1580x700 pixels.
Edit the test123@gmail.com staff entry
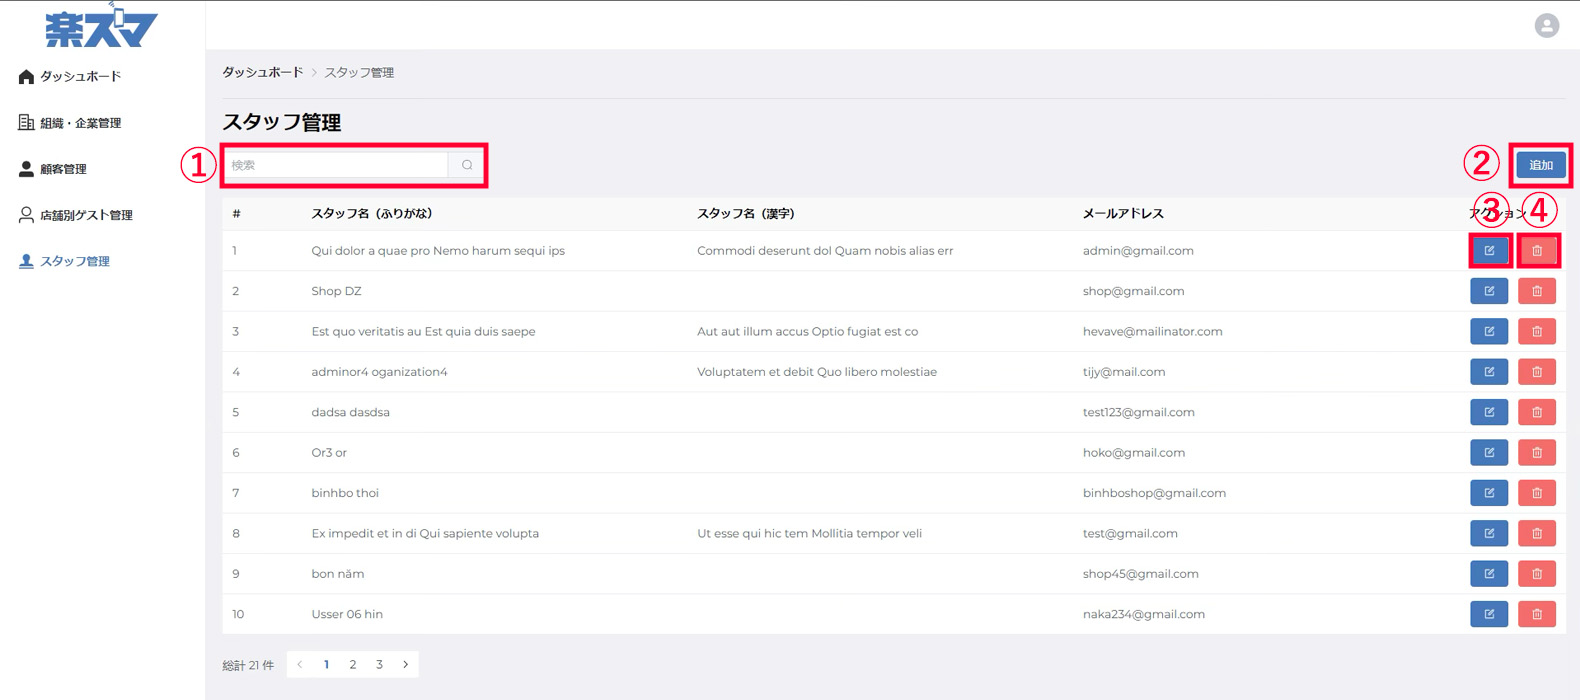pos(1489,412)
